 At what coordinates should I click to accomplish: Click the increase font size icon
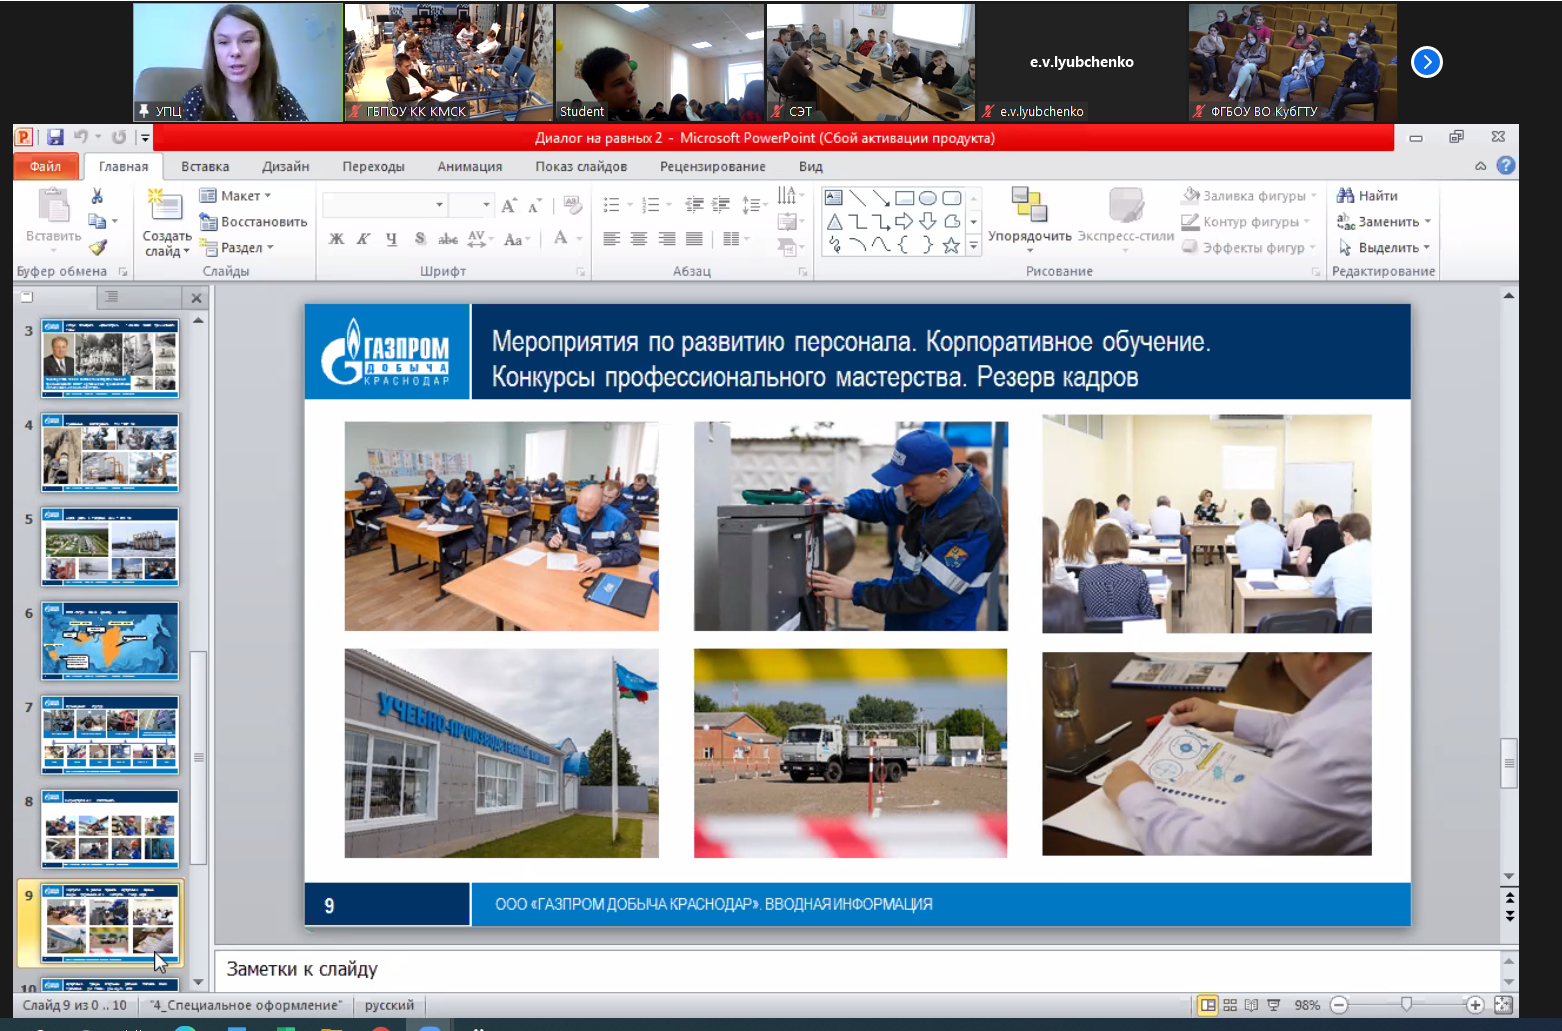[509, 206]
